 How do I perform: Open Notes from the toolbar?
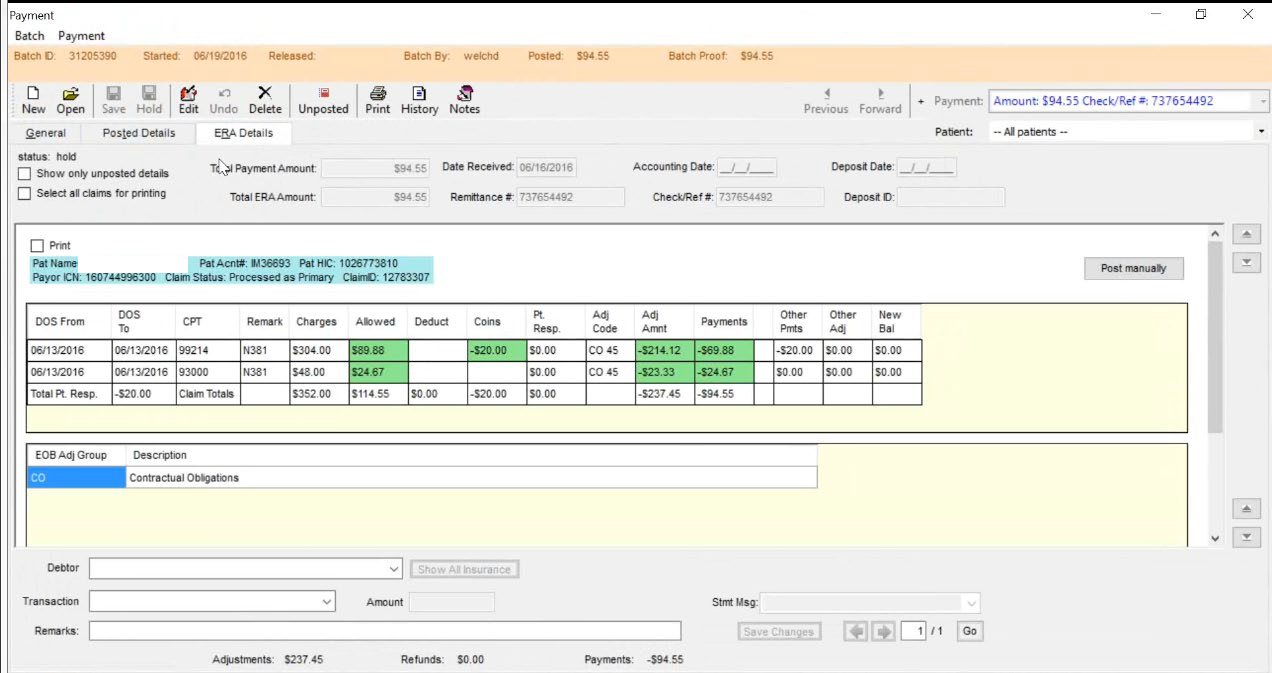pos(464,99)
